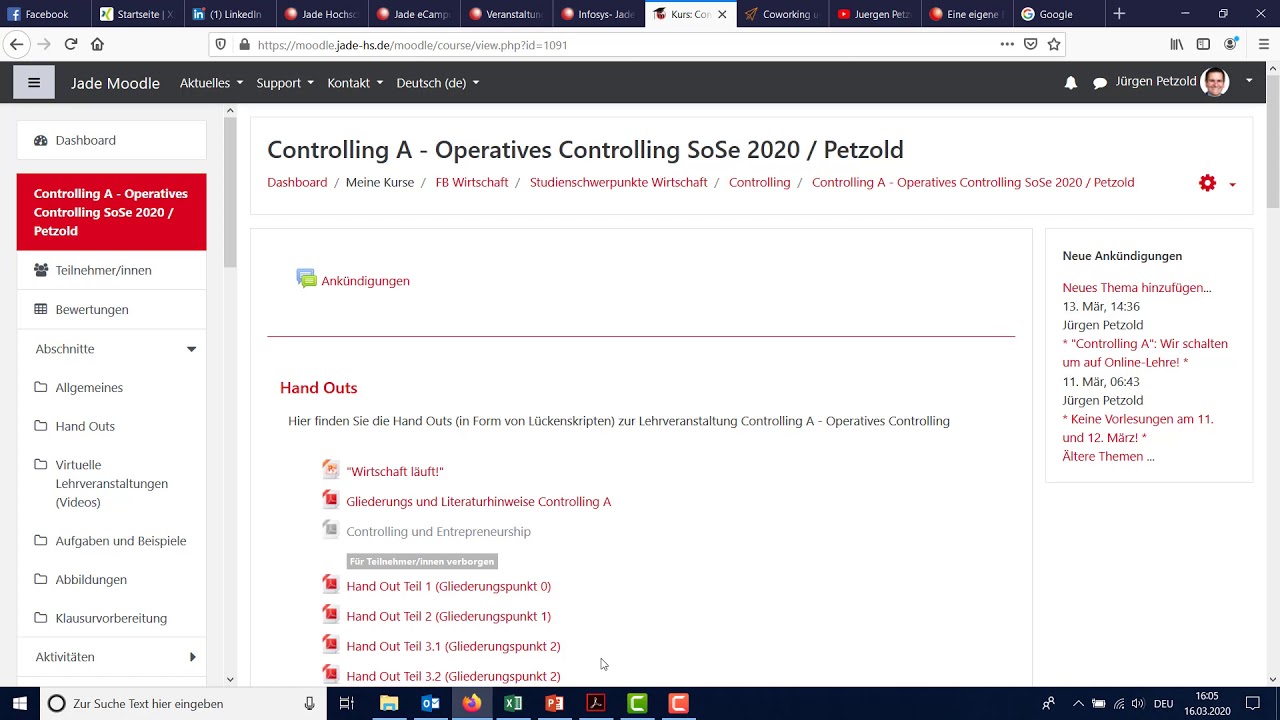Image resolution: width=1280 pixels, height=720 pixels.
Task: Open the Hand Out Teil 3.2 link
Action: pyautogui.click(x=453, y=676)
